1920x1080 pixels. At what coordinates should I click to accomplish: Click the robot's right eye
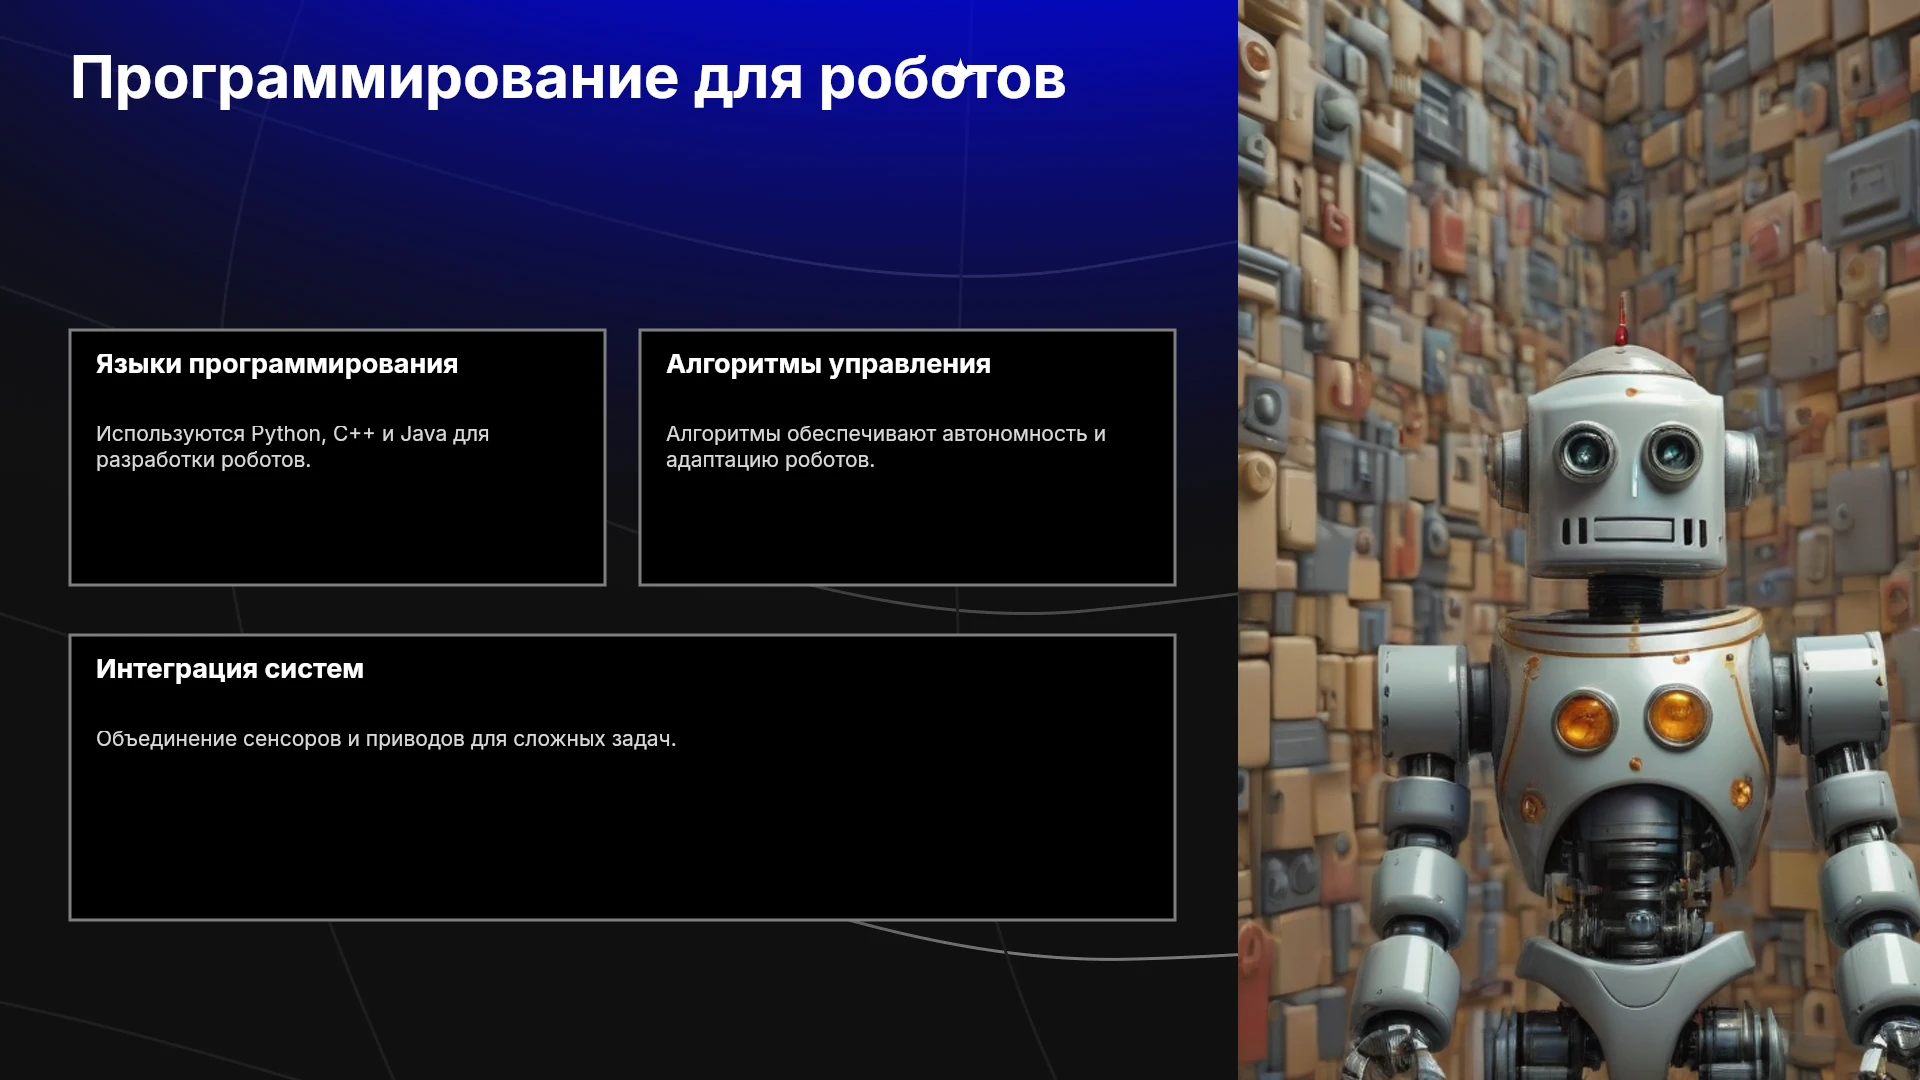point(1673,453)
